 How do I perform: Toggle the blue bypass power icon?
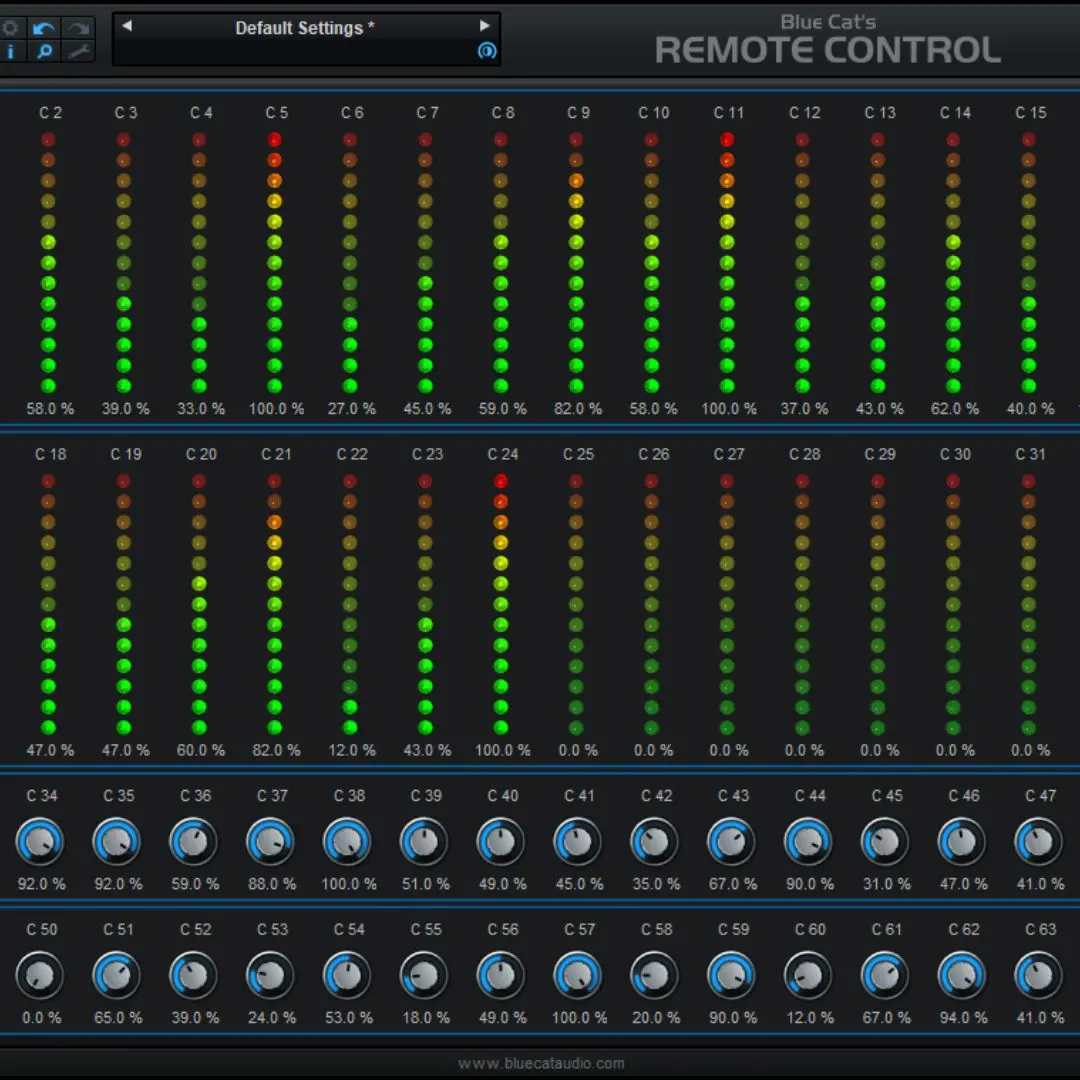[486, 51]
